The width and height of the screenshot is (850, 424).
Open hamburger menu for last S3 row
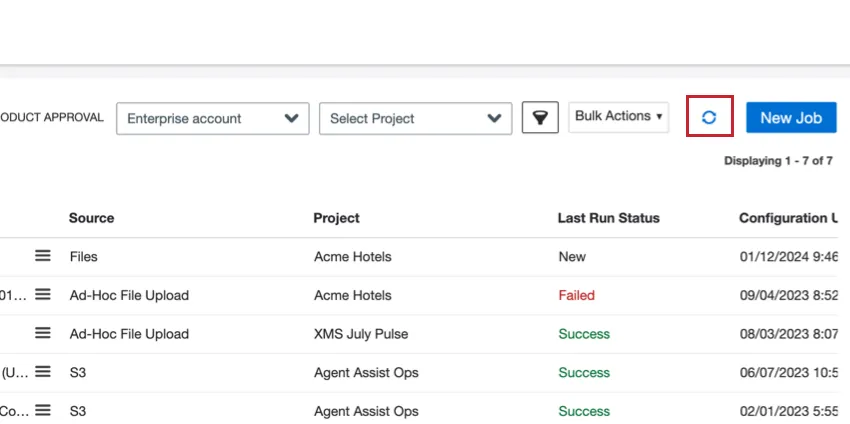click(43, 410)
